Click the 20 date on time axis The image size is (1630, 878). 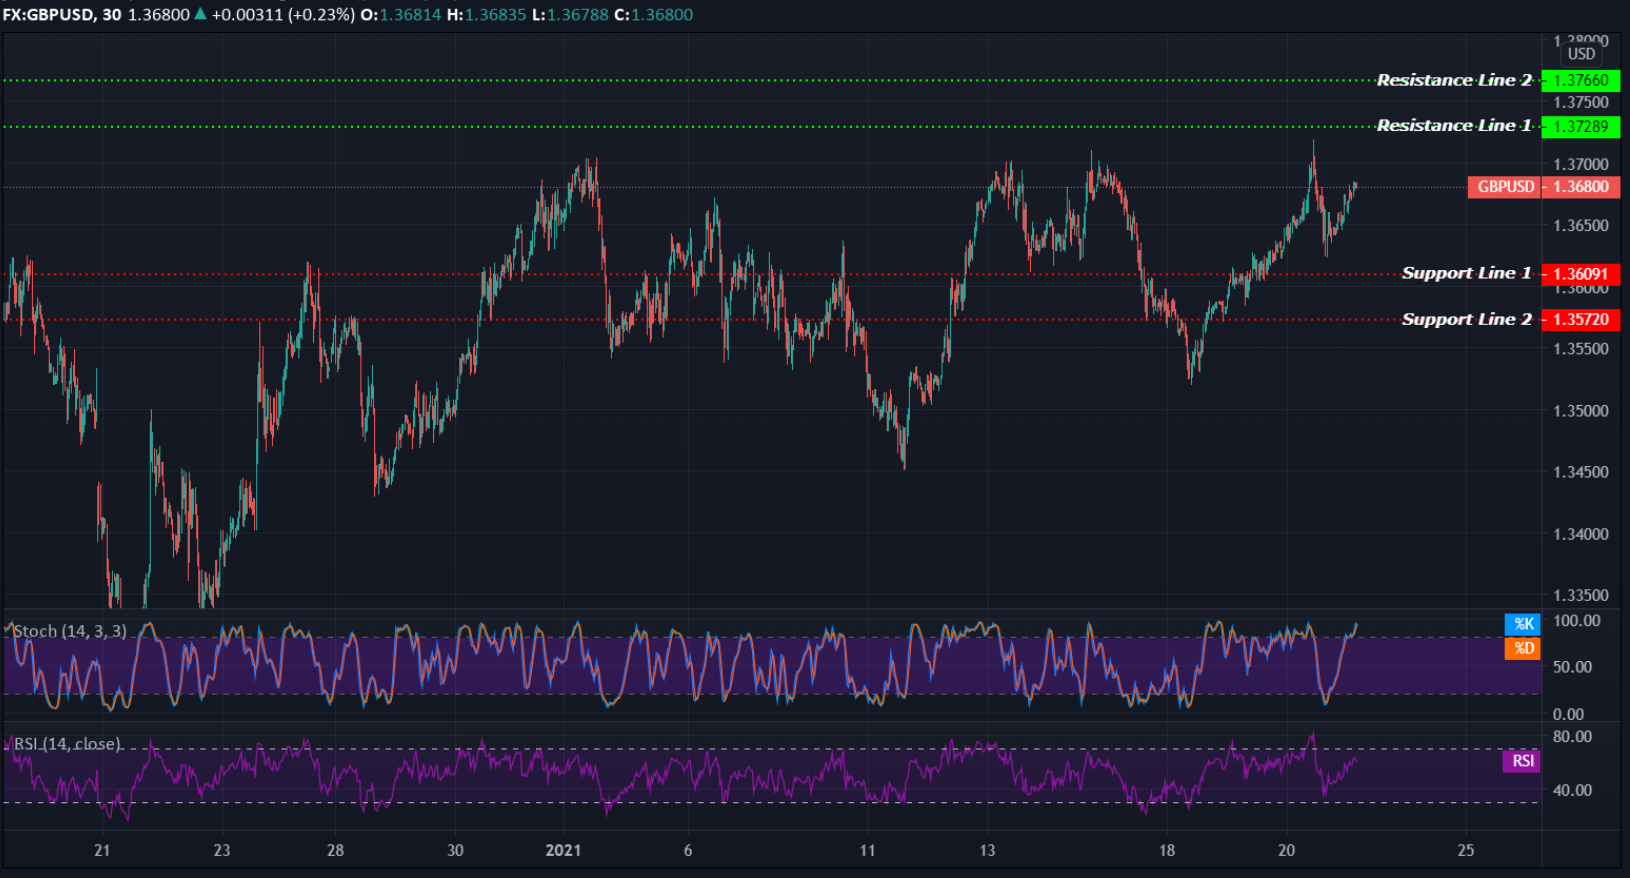pos(1286,850)
